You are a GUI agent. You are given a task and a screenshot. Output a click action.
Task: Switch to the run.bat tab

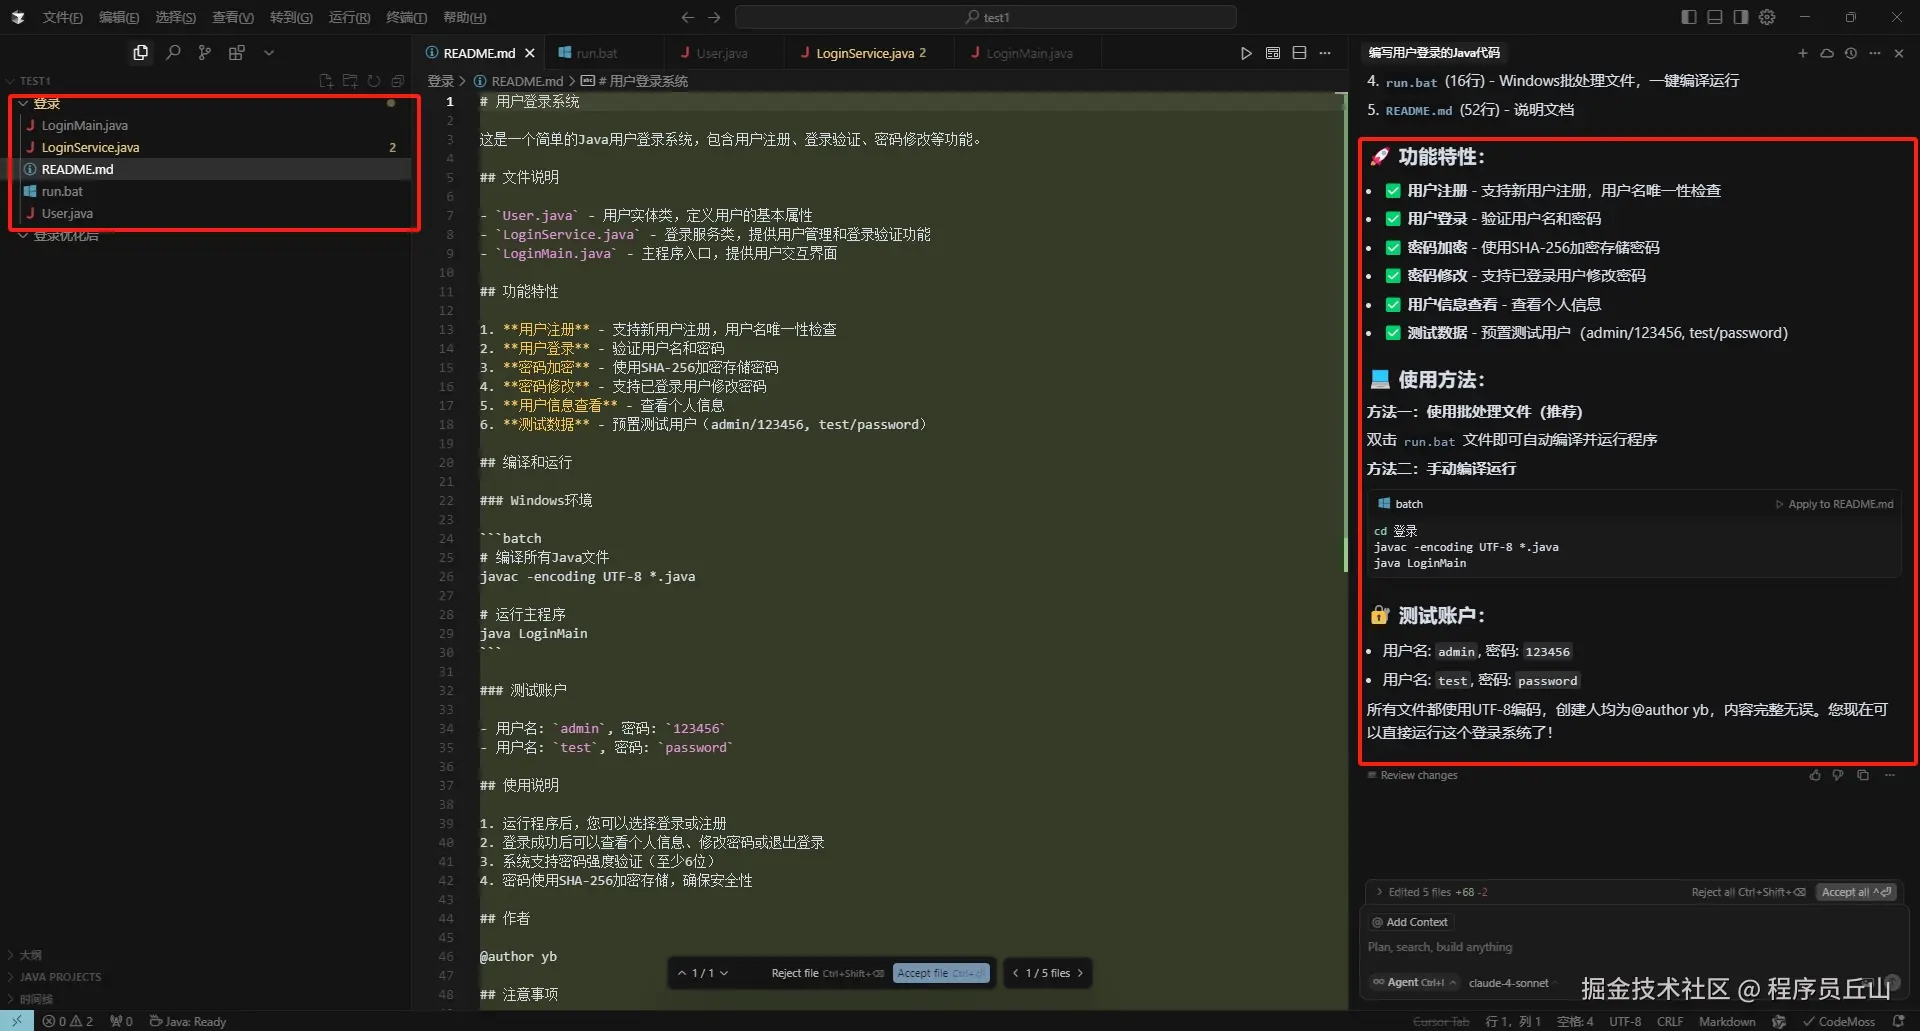pyautogui.click(x=596, y=52)
